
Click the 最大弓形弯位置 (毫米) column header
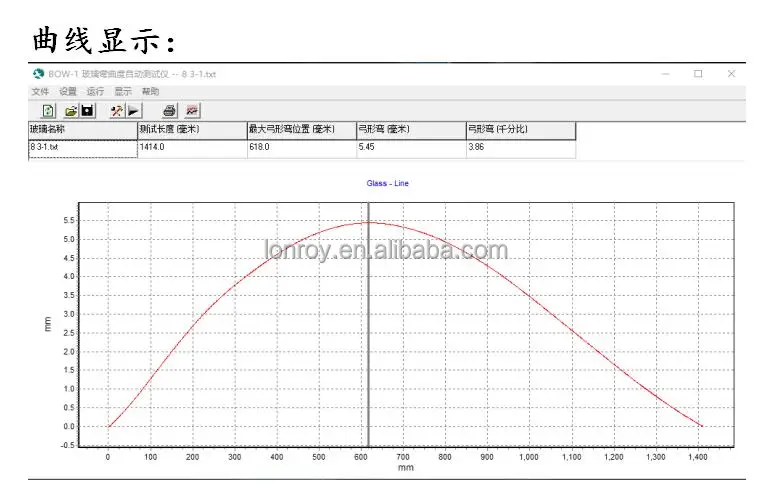tap(301, 130)
